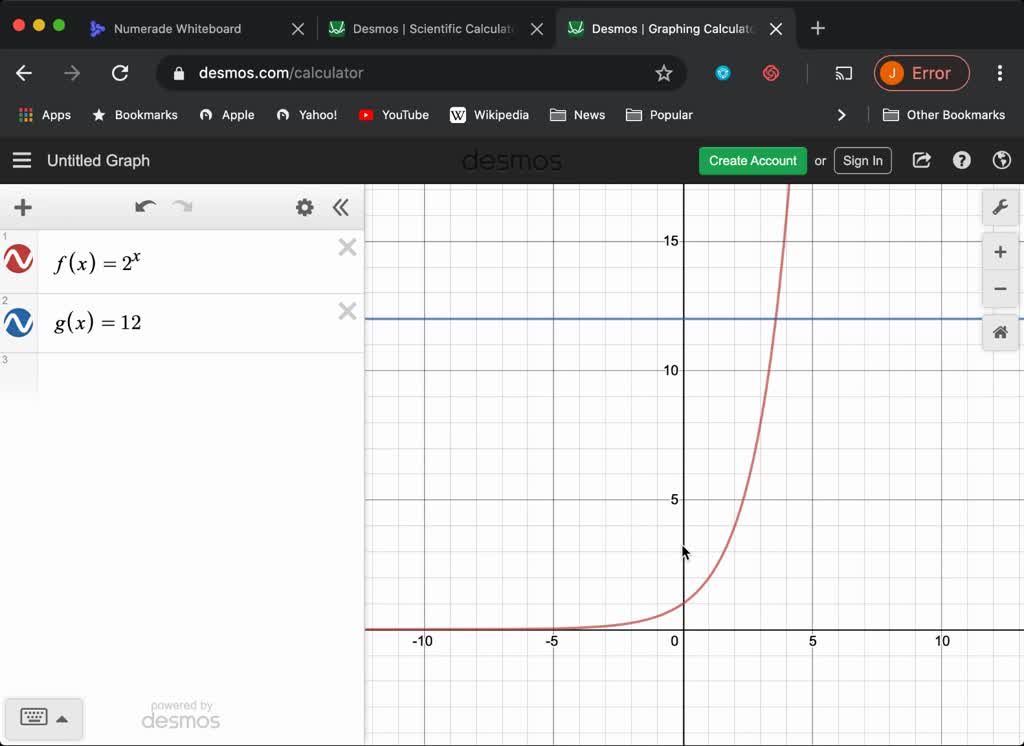The image size is (1024, 746).
Task: Toggle visibility of f(x)=2^x with its colored icon
Action: 18,258
